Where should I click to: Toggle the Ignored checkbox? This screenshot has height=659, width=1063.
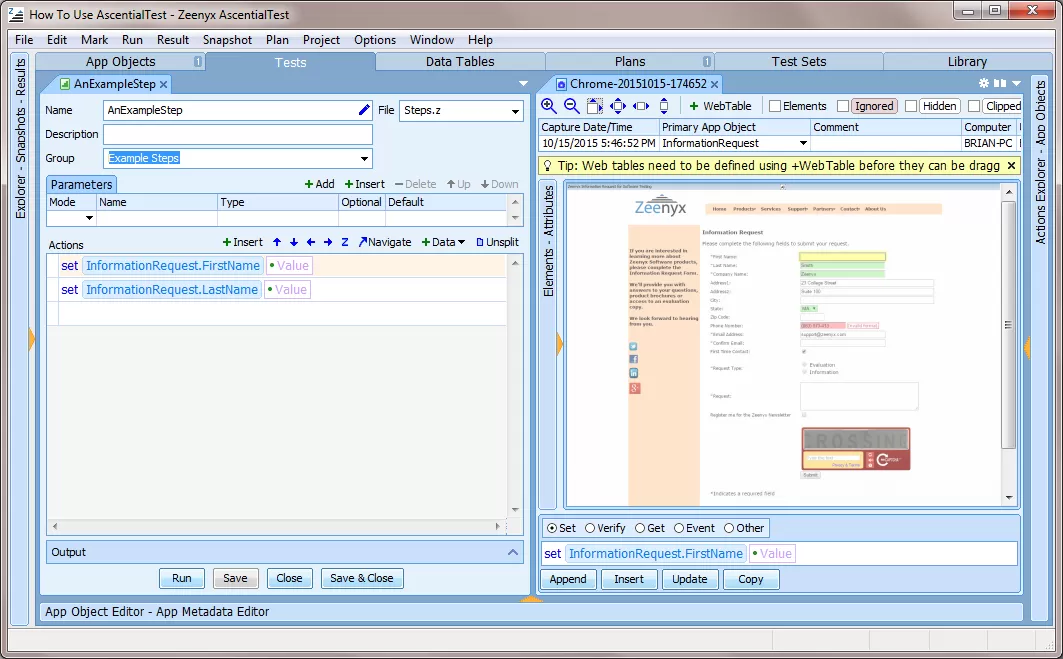843,106
